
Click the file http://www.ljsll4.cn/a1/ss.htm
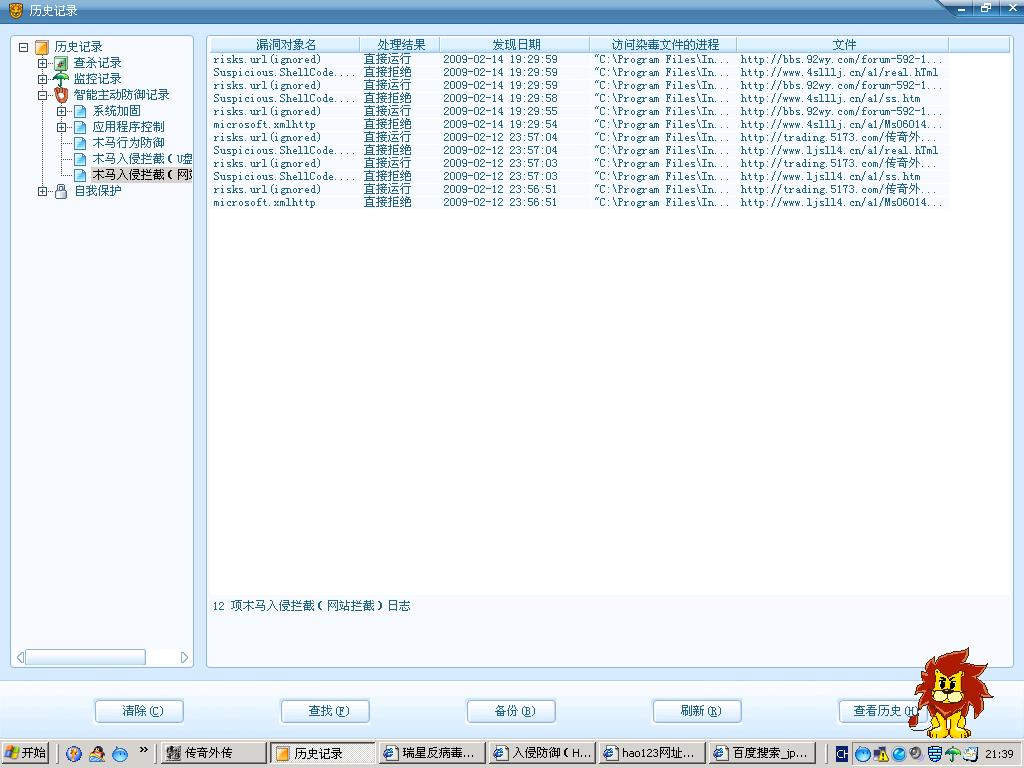(x=830, y=177)
